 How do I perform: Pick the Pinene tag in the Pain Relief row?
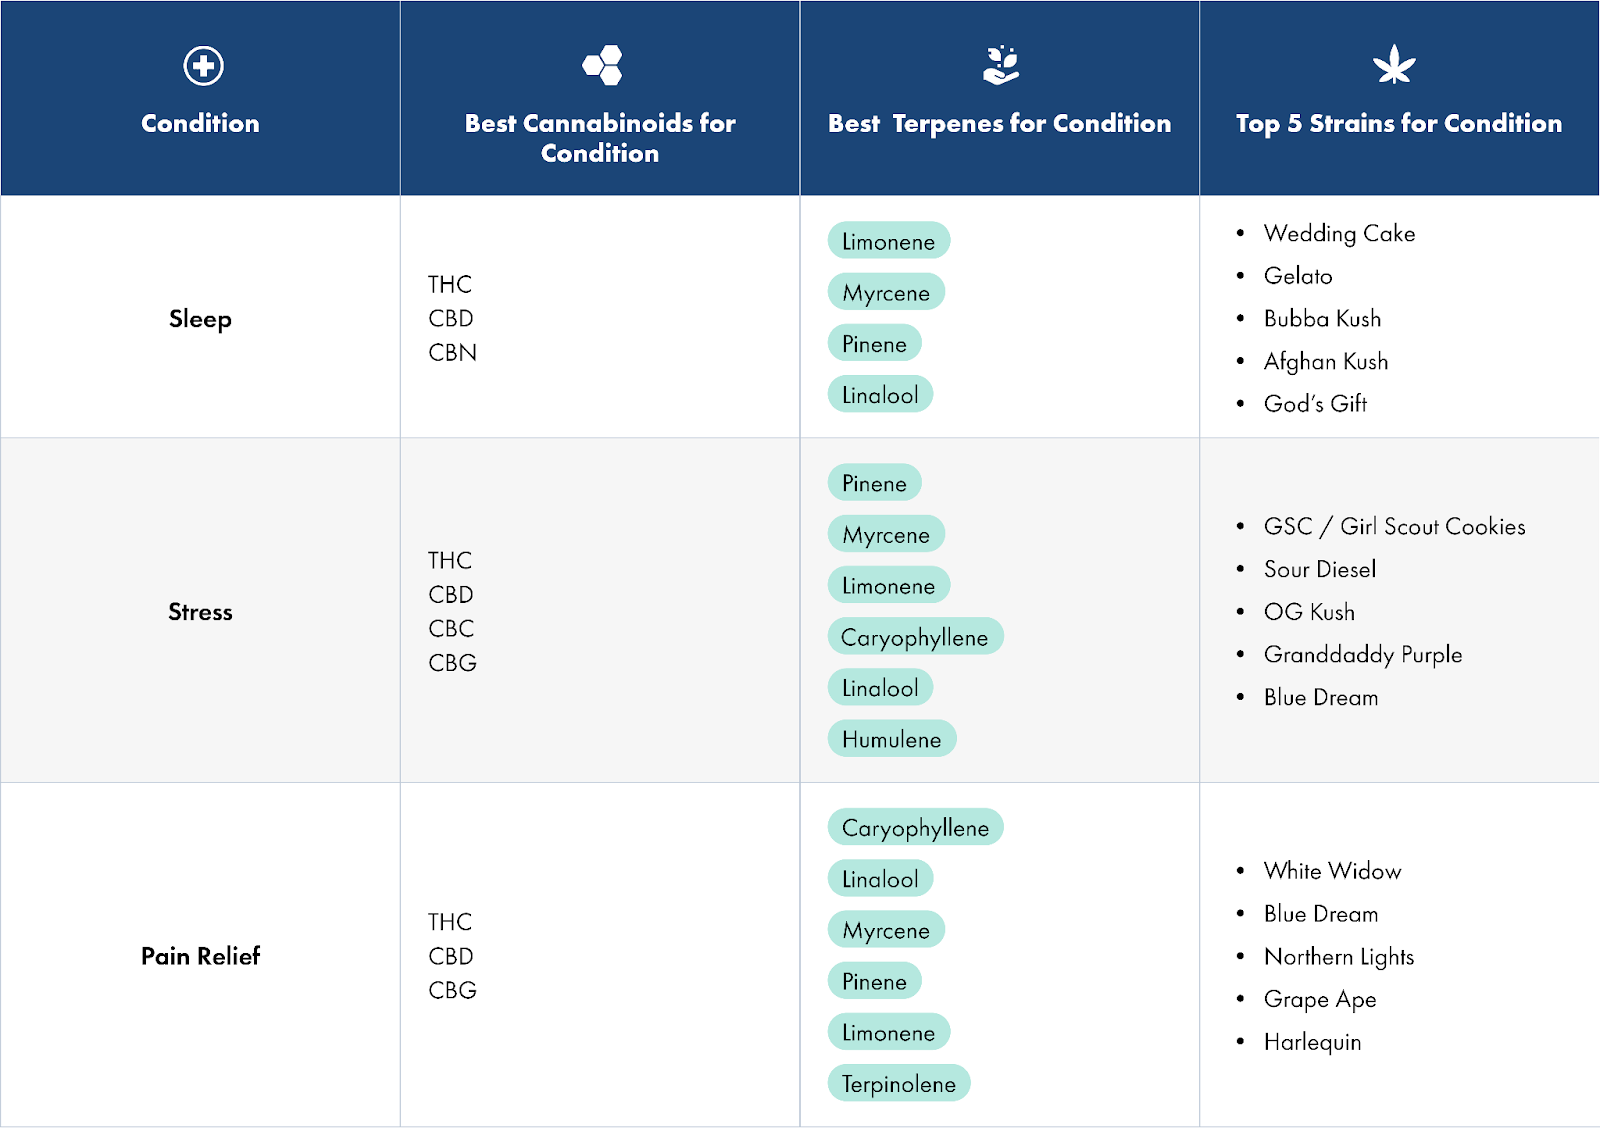874,981
